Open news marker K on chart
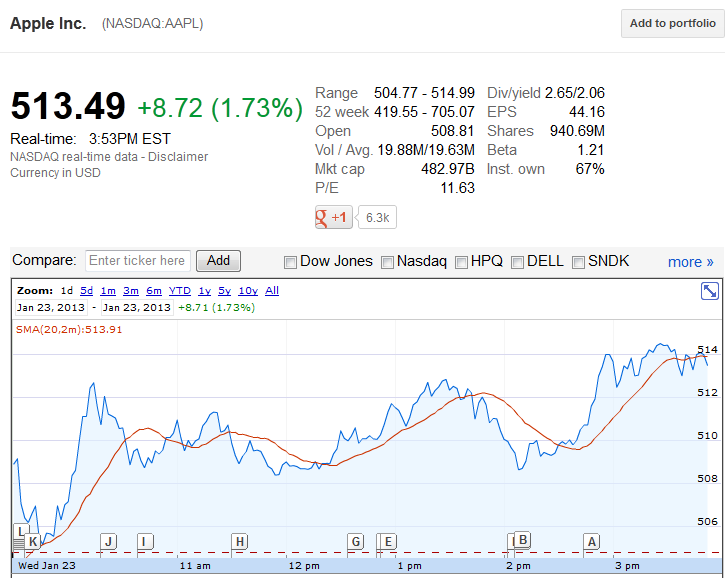Viewport: 725px width, 578px height. [x=33, y=541]
